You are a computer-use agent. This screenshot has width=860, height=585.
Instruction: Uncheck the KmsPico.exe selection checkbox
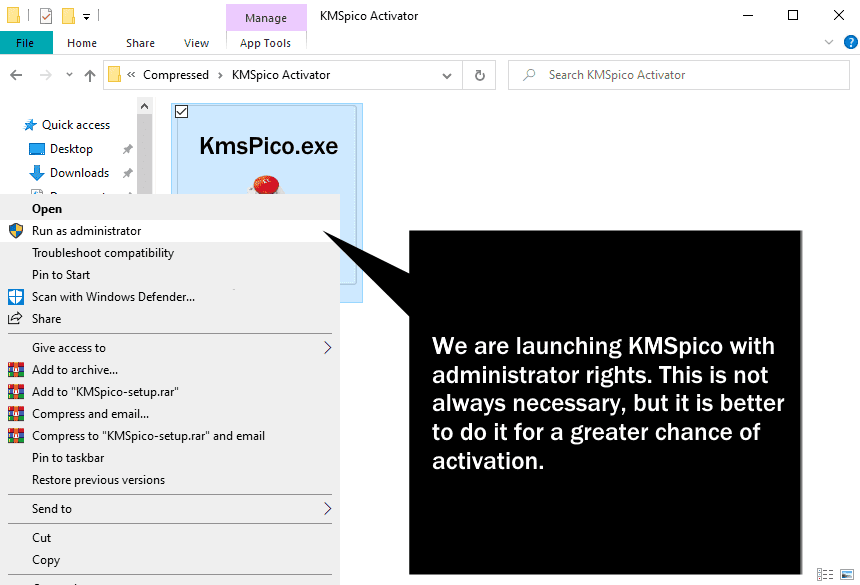click(182, 112)
